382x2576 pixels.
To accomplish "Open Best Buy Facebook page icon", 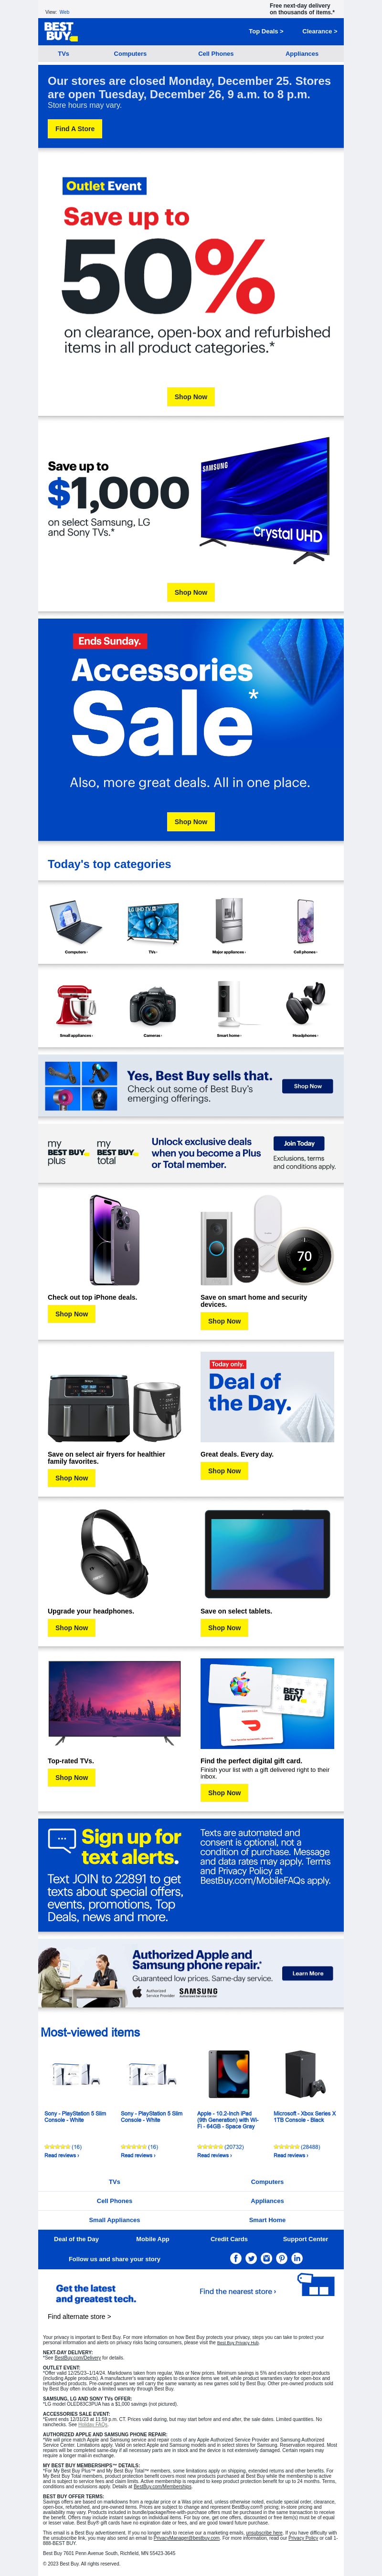I will pyautogui.click(x=236, y=2258).
